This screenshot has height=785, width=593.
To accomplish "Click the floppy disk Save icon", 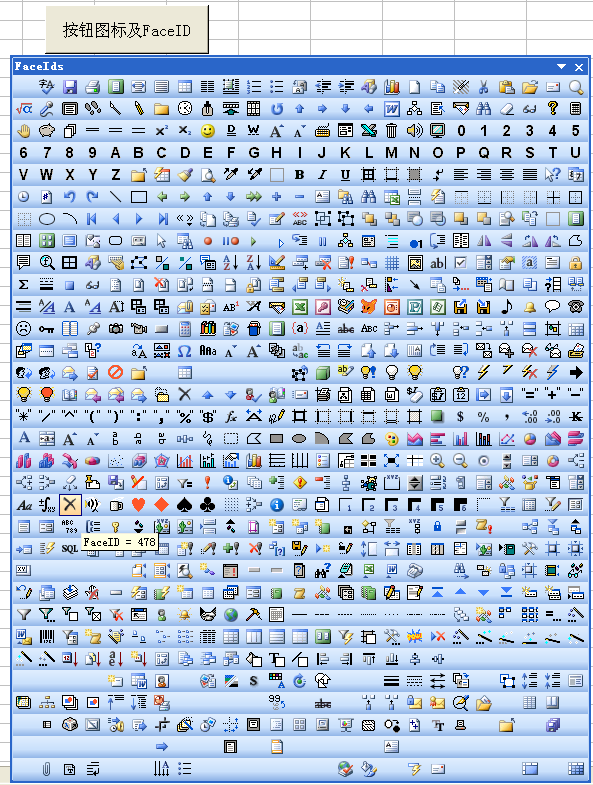I will (70, 87).
